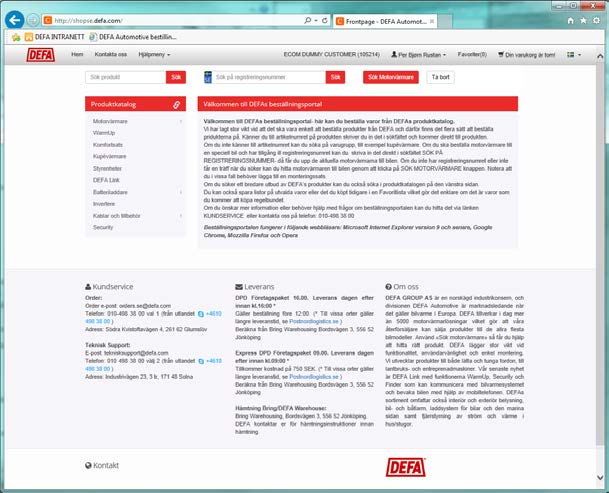Click the registreringsnummer search field
Viewport: 609px width, 493px height.
[x=269, y=77]
